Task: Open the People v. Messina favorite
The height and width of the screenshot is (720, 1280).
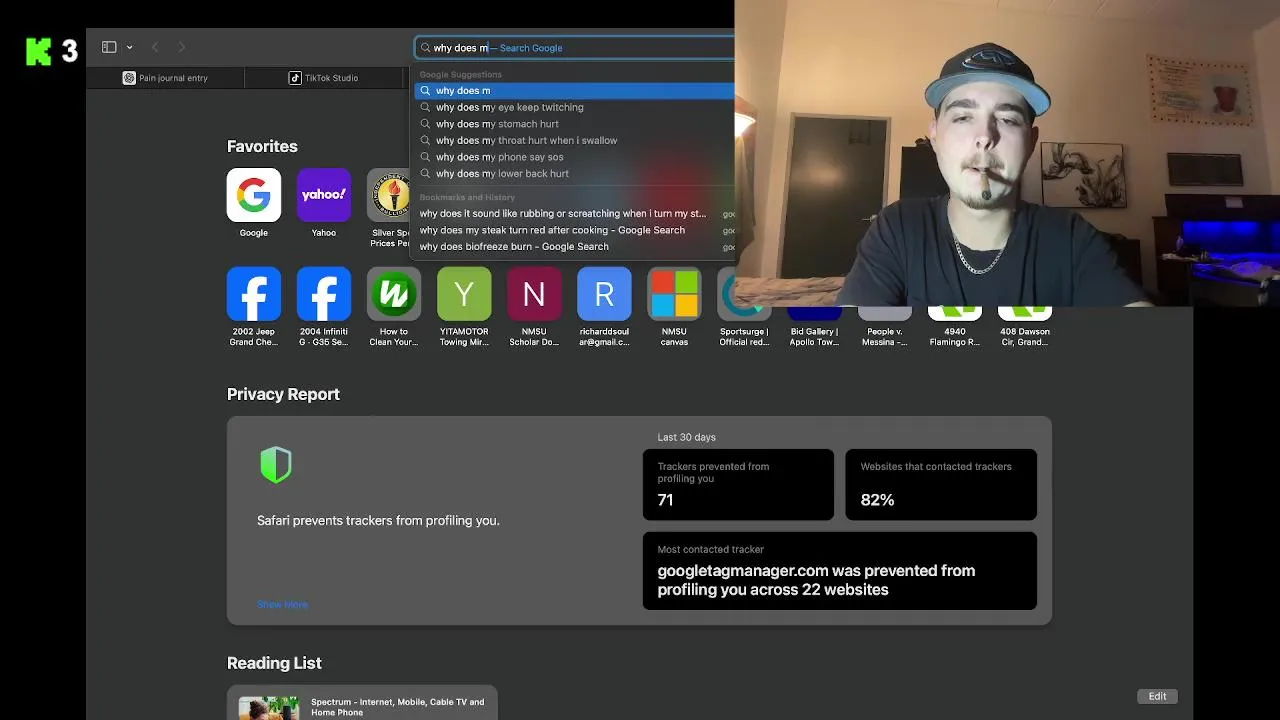Action: [884, 314]
